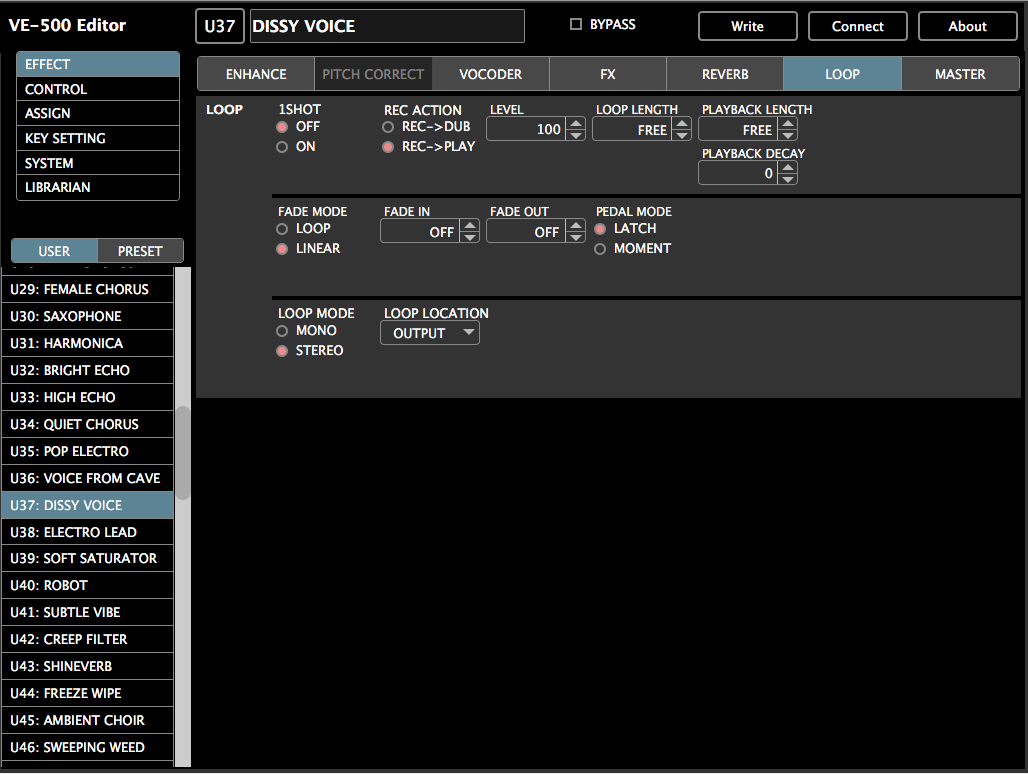Image resolution: width=1028 pixels, height=774 pixels.
Task: Select patch U30: SAXOPHONE
Action: [88, 316]
